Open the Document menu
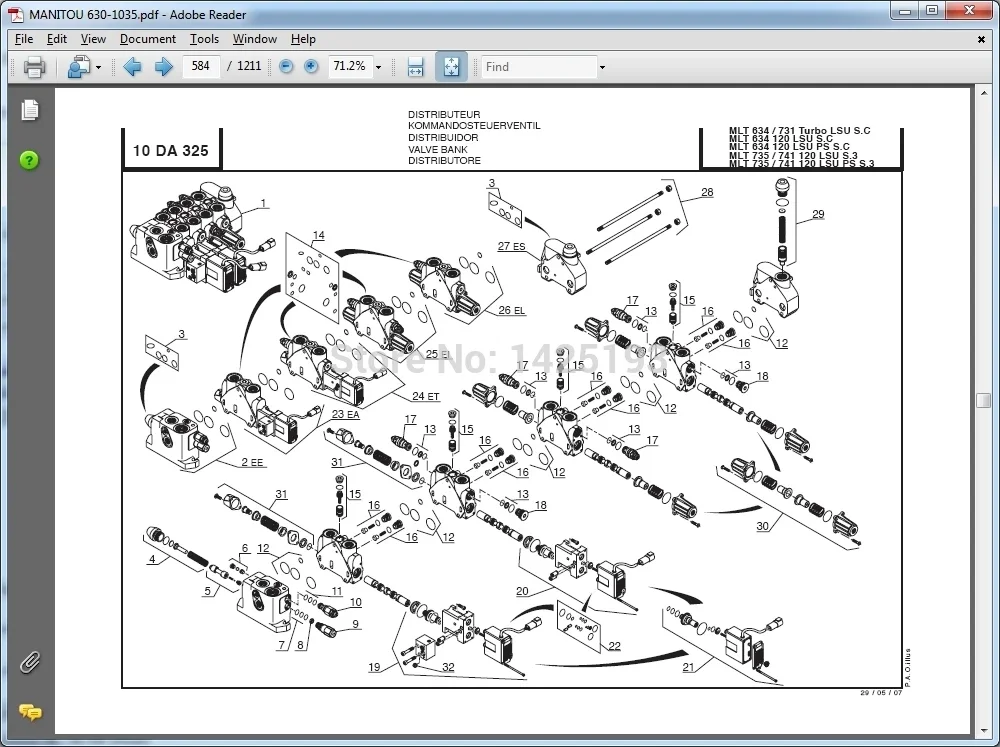The image size is (1000, 747). [147, 39]
